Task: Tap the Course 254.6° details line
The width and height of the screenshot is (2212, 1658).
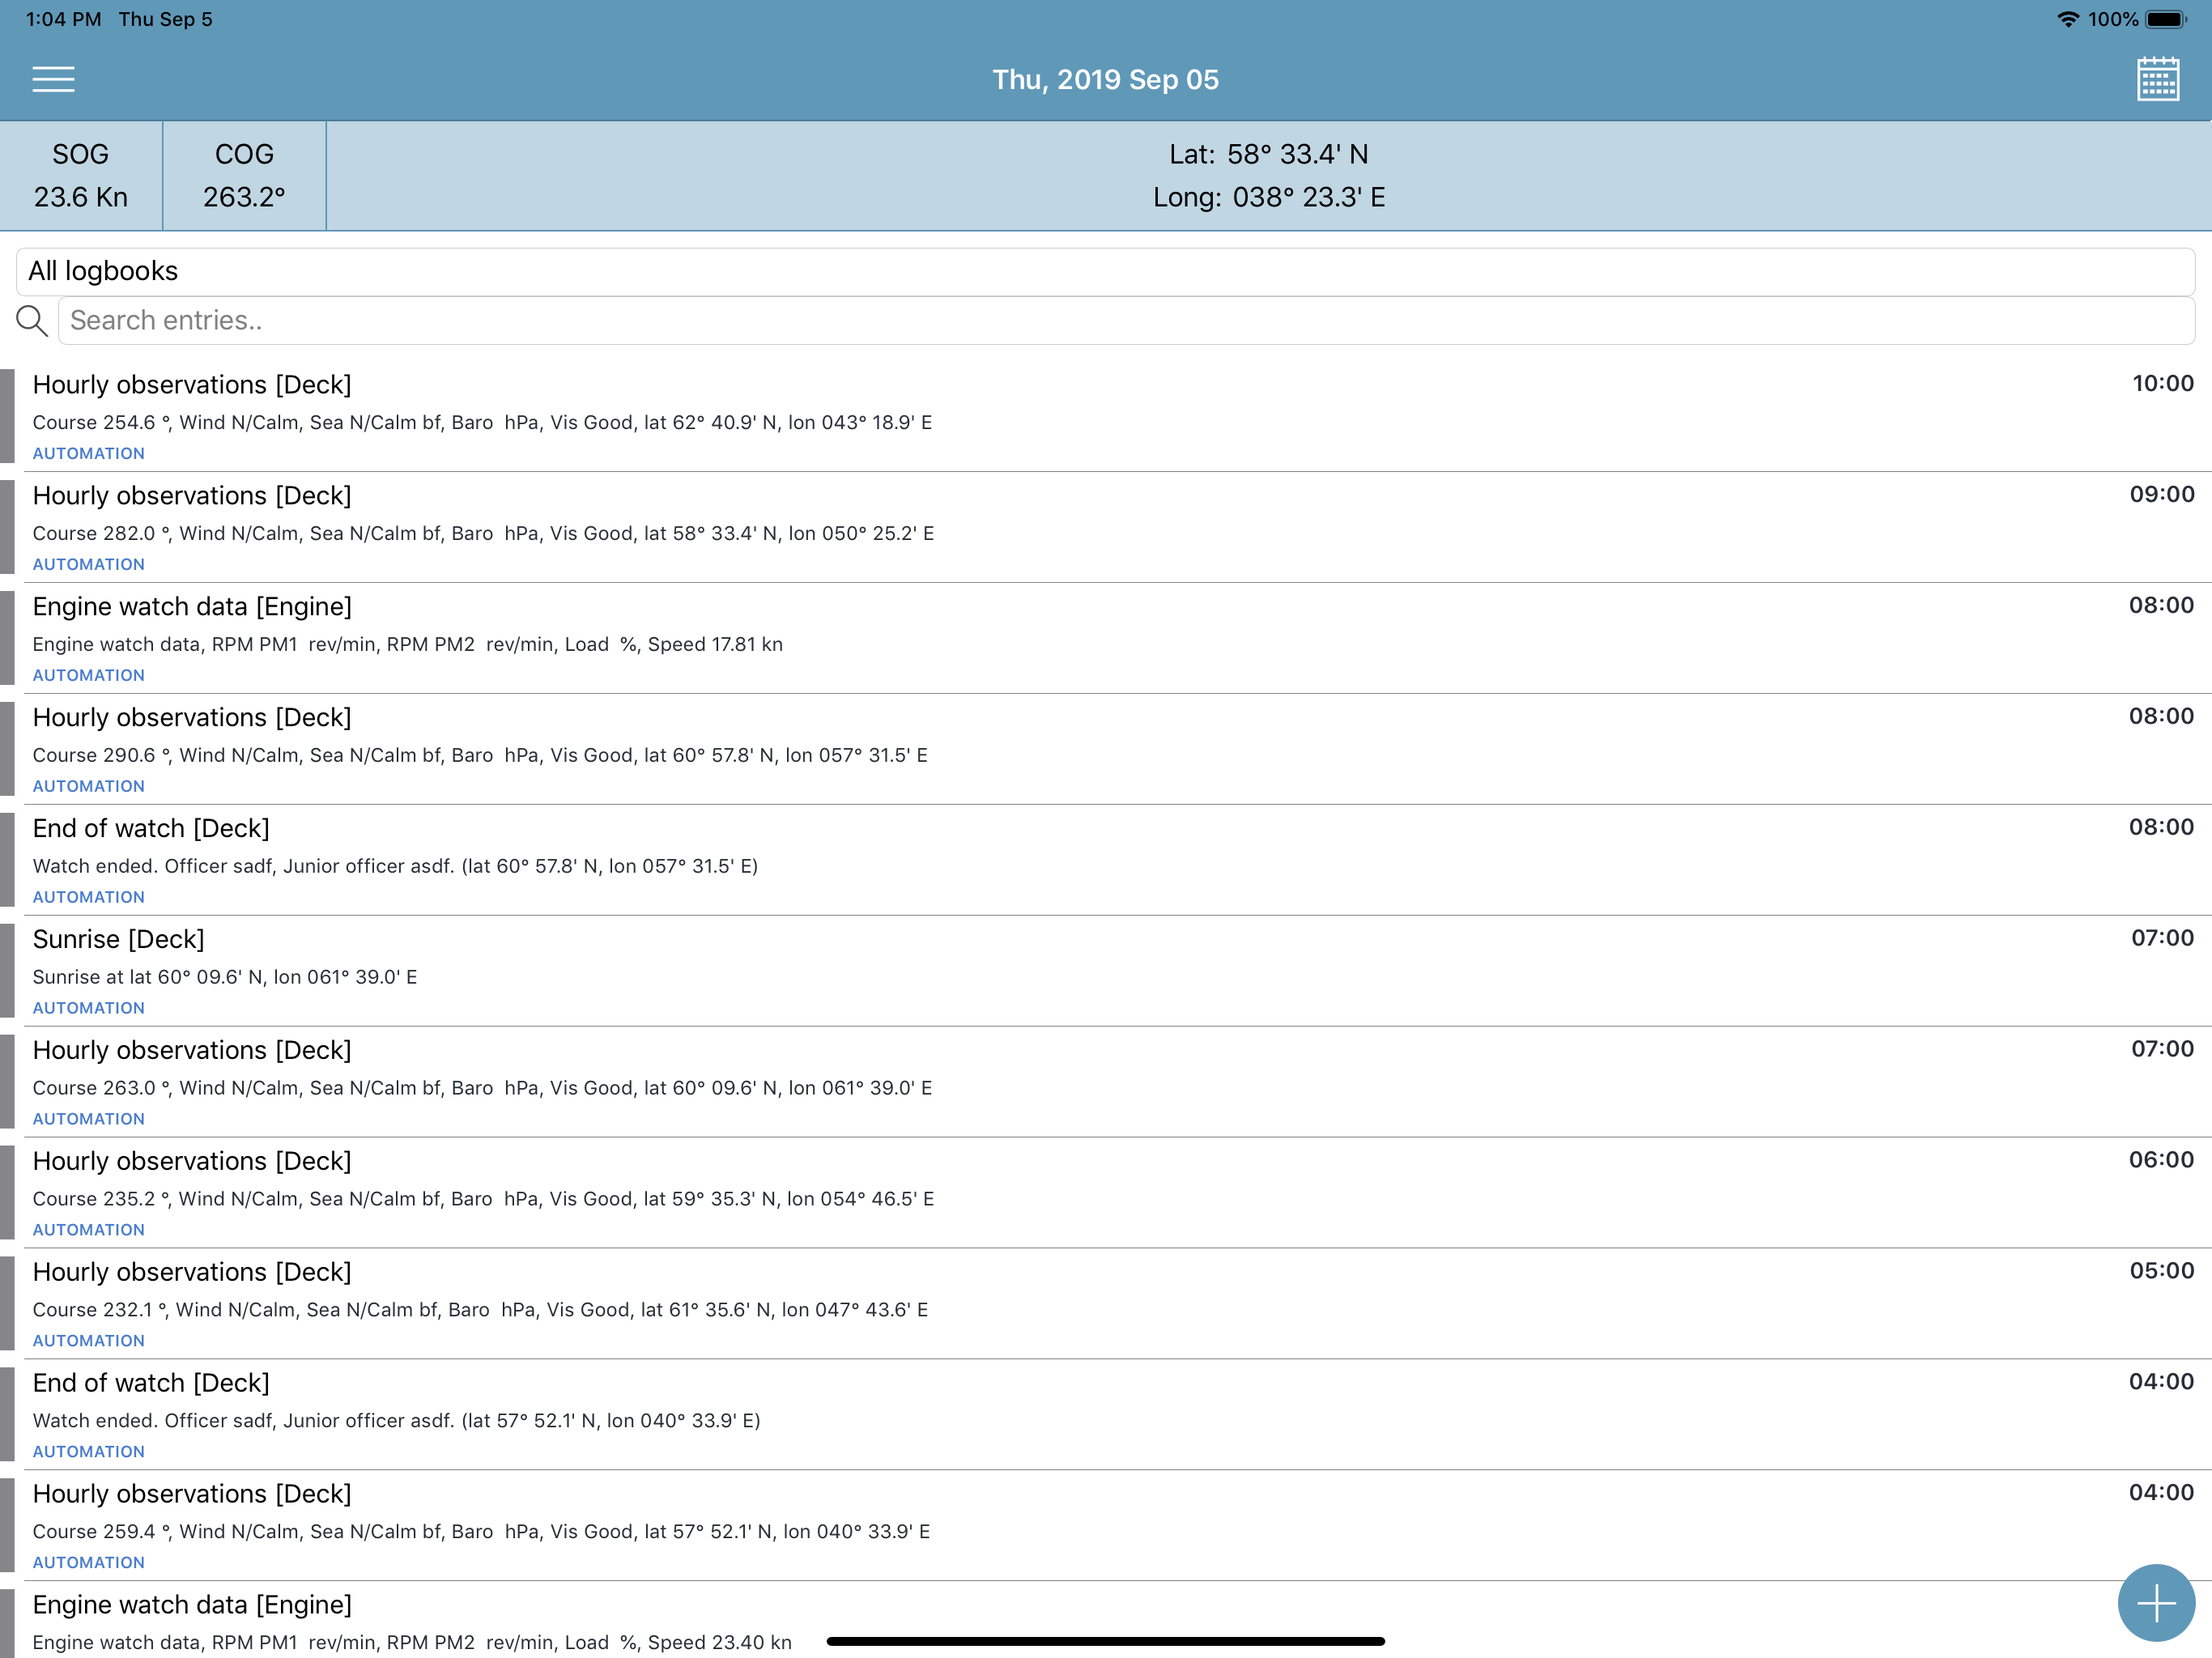Action: 482,422
